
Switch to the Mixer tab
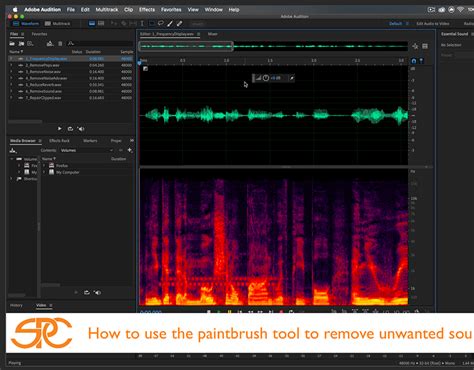pos(213,34)
